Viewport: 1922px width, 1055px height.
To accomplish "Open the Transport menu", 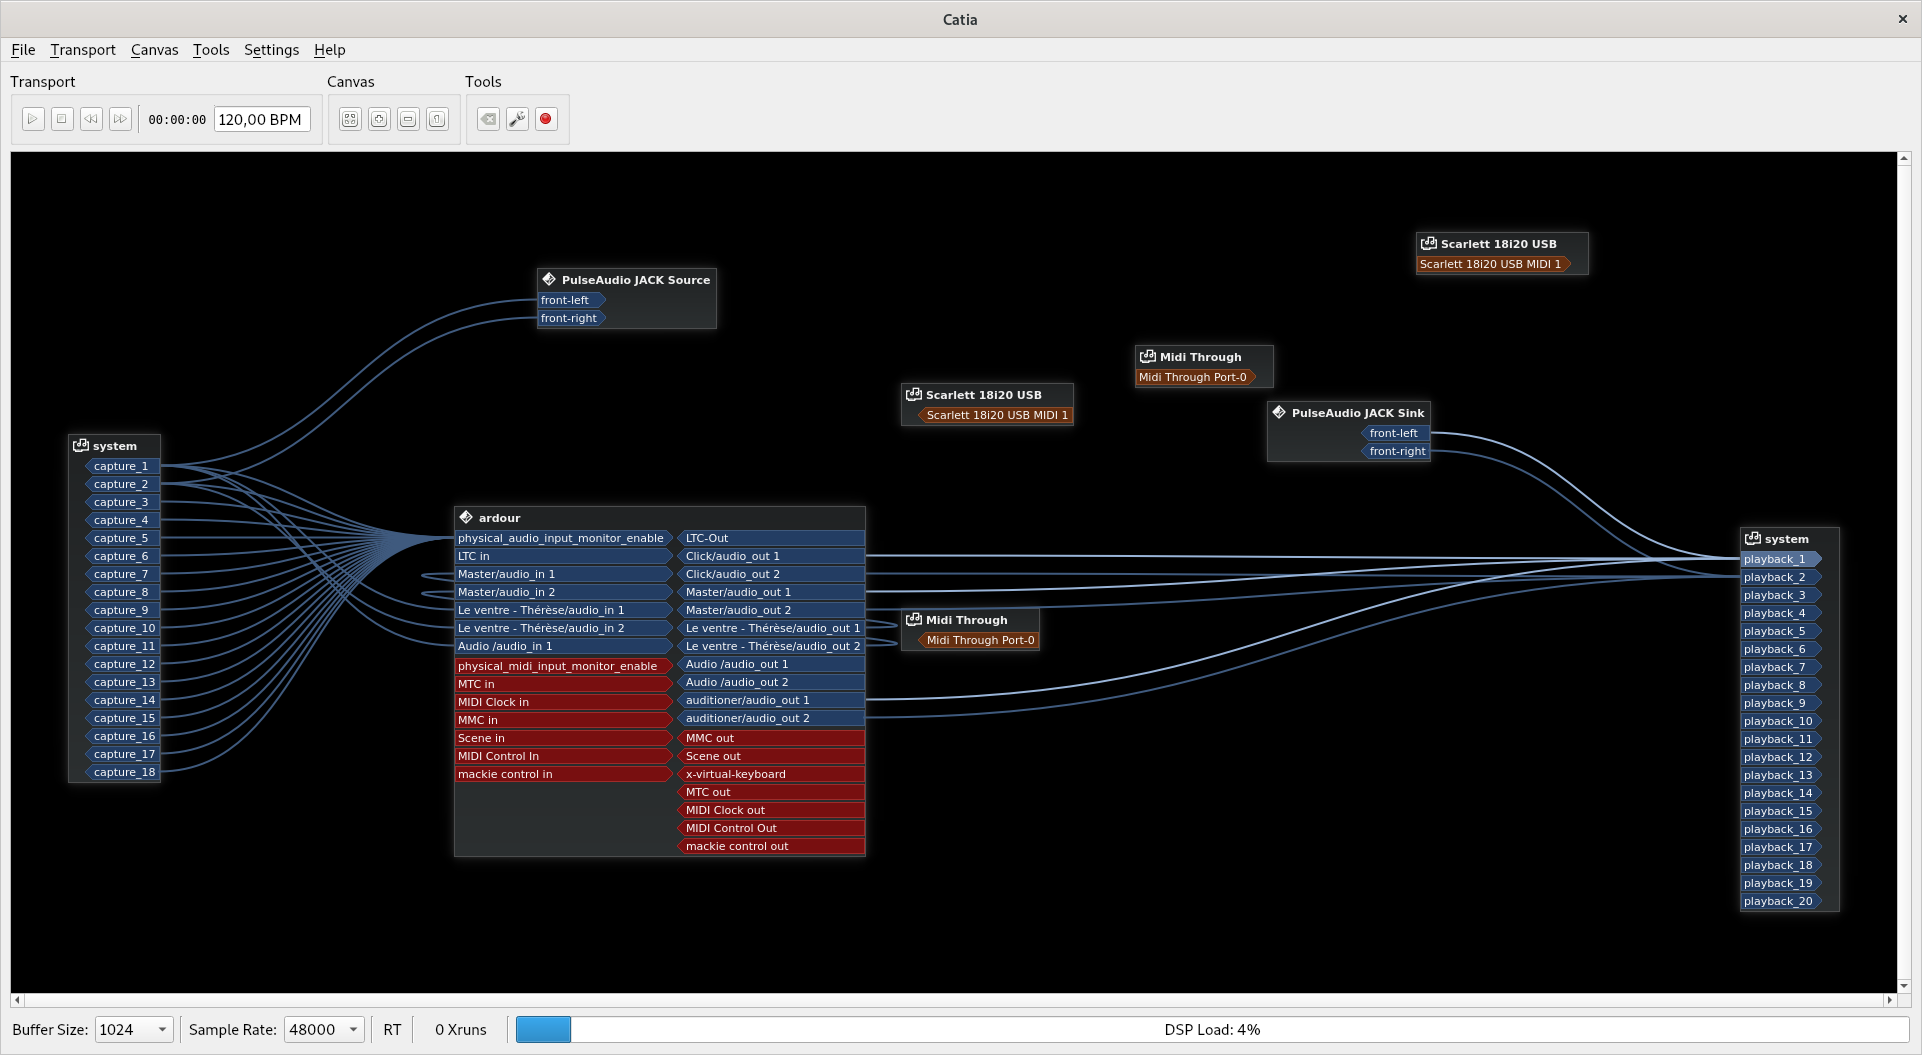I will 83,50.
